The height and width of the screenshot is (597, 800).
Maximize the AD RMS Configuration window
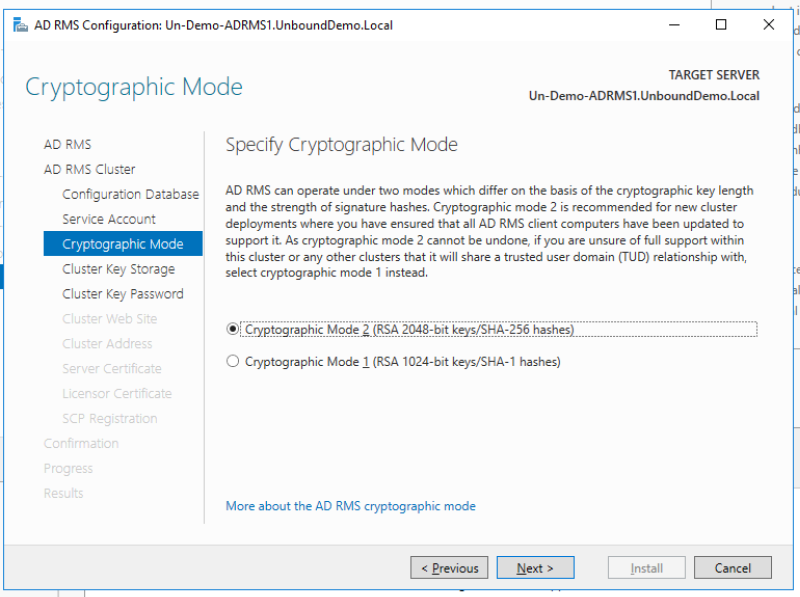point(721,24)
